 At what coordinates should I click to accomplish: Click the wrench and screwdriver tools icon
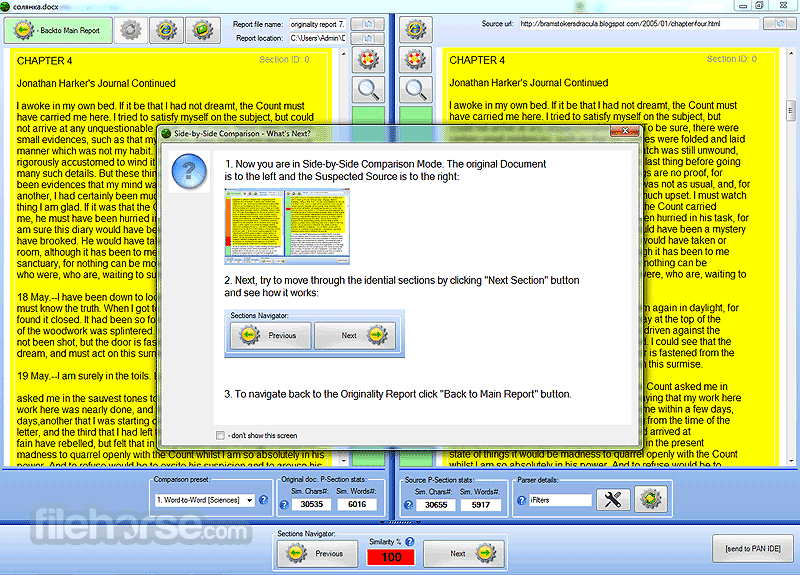tap(613, 499)
